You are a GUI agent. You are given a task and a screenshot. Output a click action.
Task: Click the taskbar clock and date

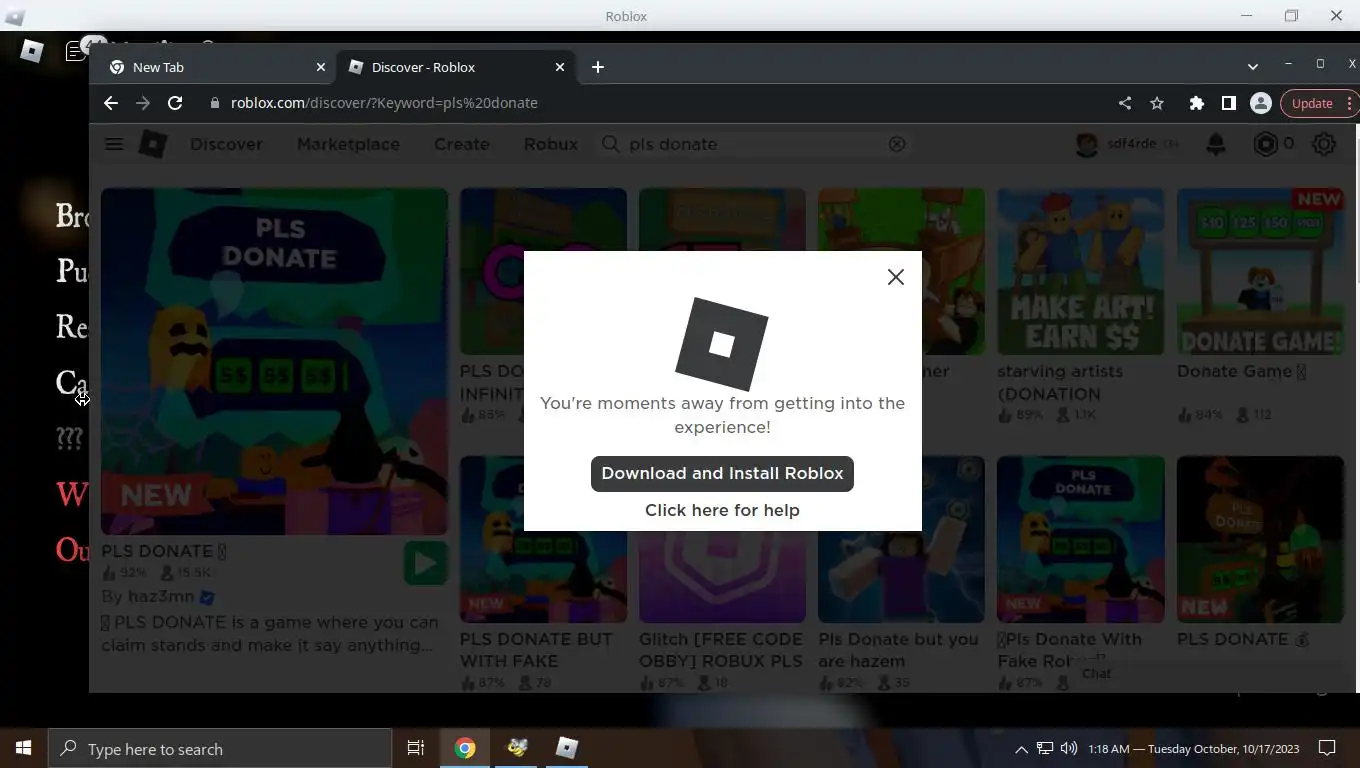tap(1195, 749)
